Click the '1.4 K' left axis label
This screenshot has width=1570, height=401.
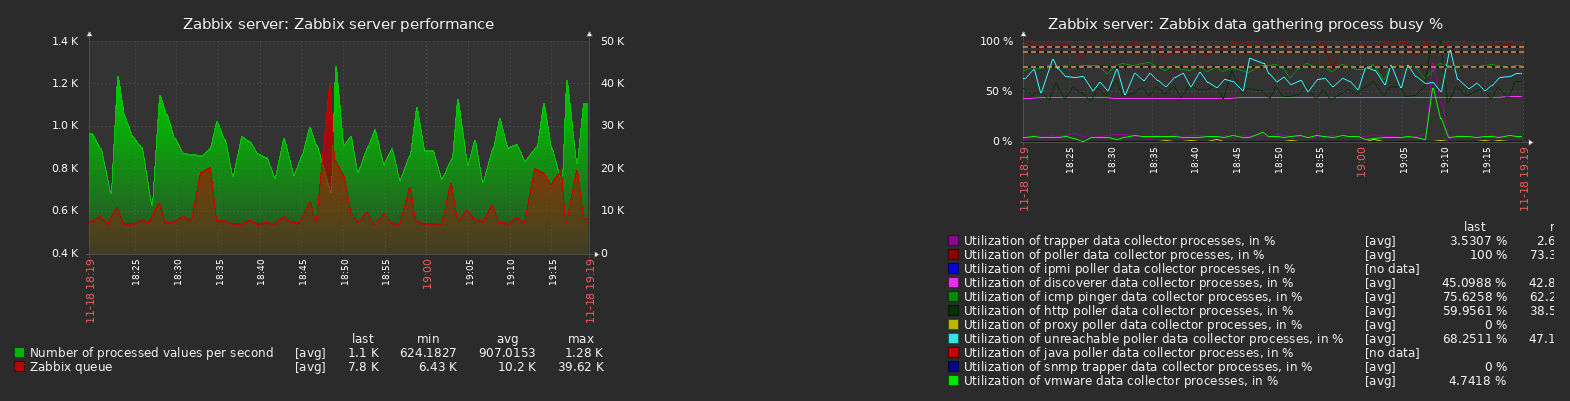pos(64,41)
